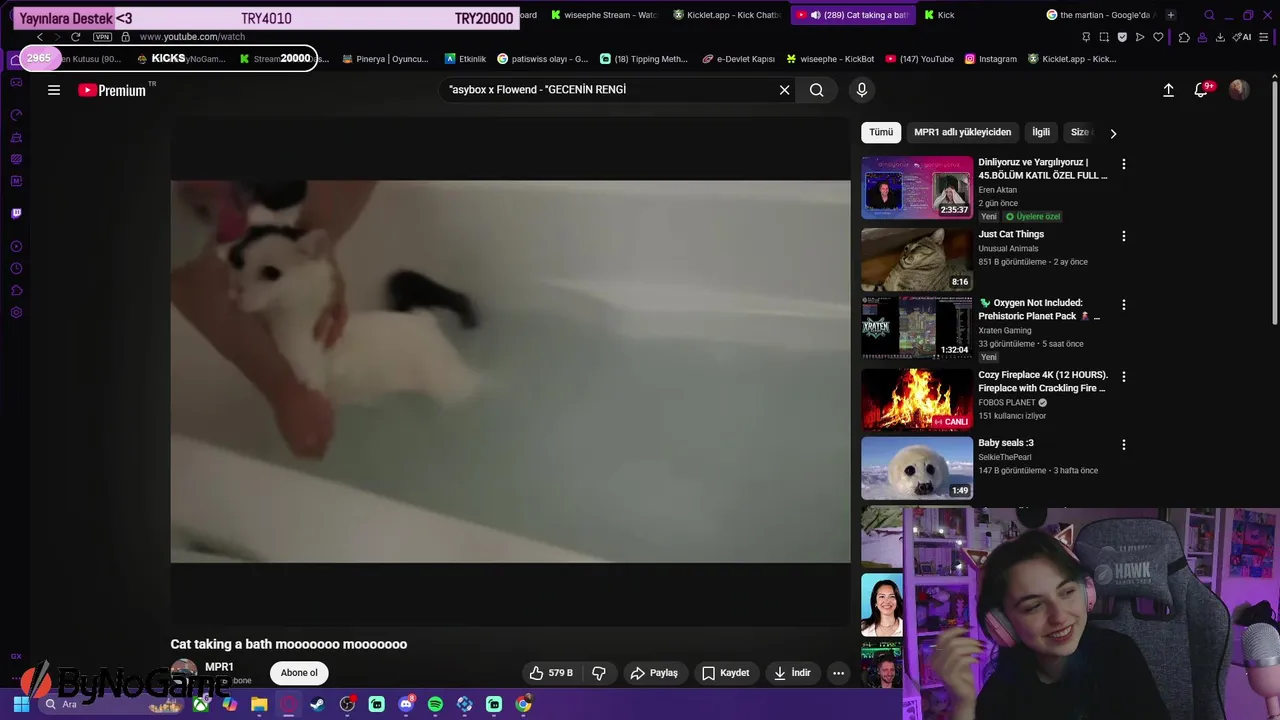This screenshot has height=720, width=1280.
Task: Open the Pinerya Oyuncu bookmark
Action: pyautogui.click(x=385, y=59)
